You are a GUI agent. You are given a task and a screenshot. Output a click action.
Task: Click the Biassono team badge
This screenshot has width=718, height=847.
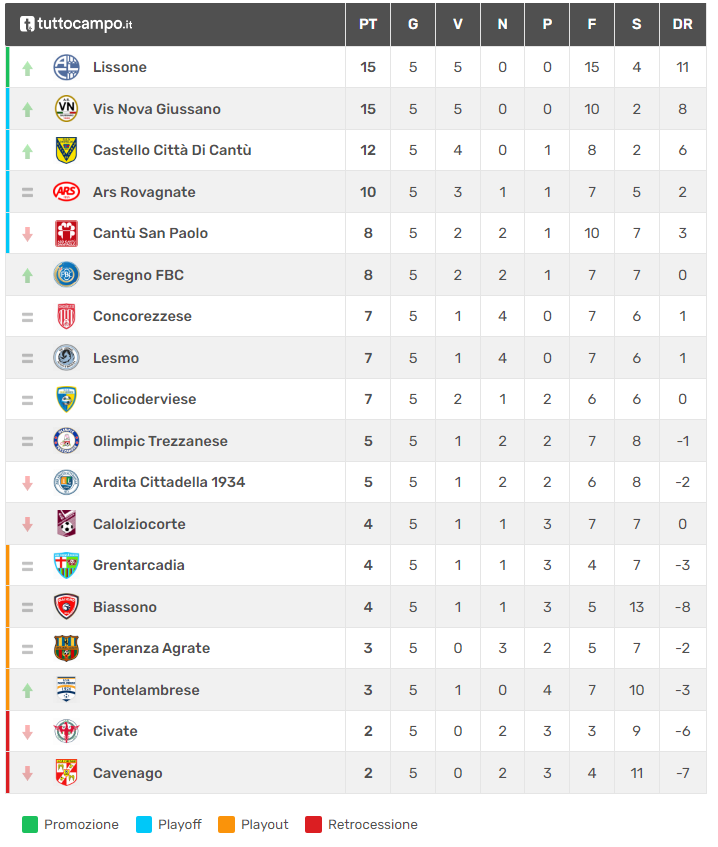66,607
